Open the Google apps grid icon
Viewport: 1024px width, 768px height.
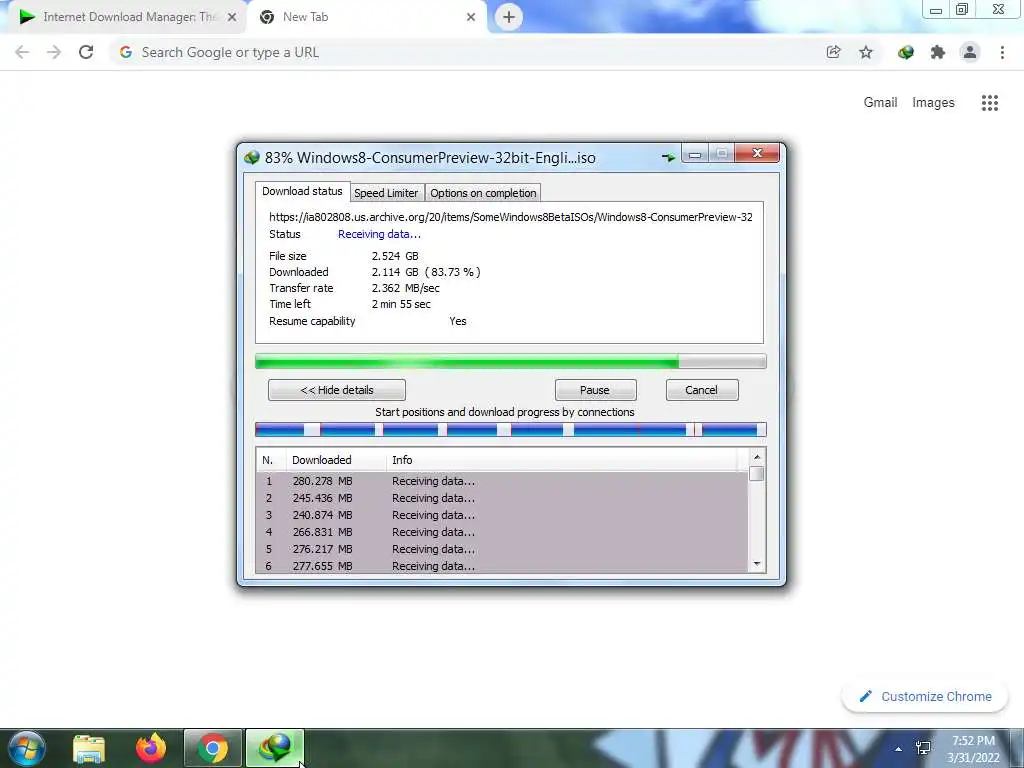coord(989,103)
